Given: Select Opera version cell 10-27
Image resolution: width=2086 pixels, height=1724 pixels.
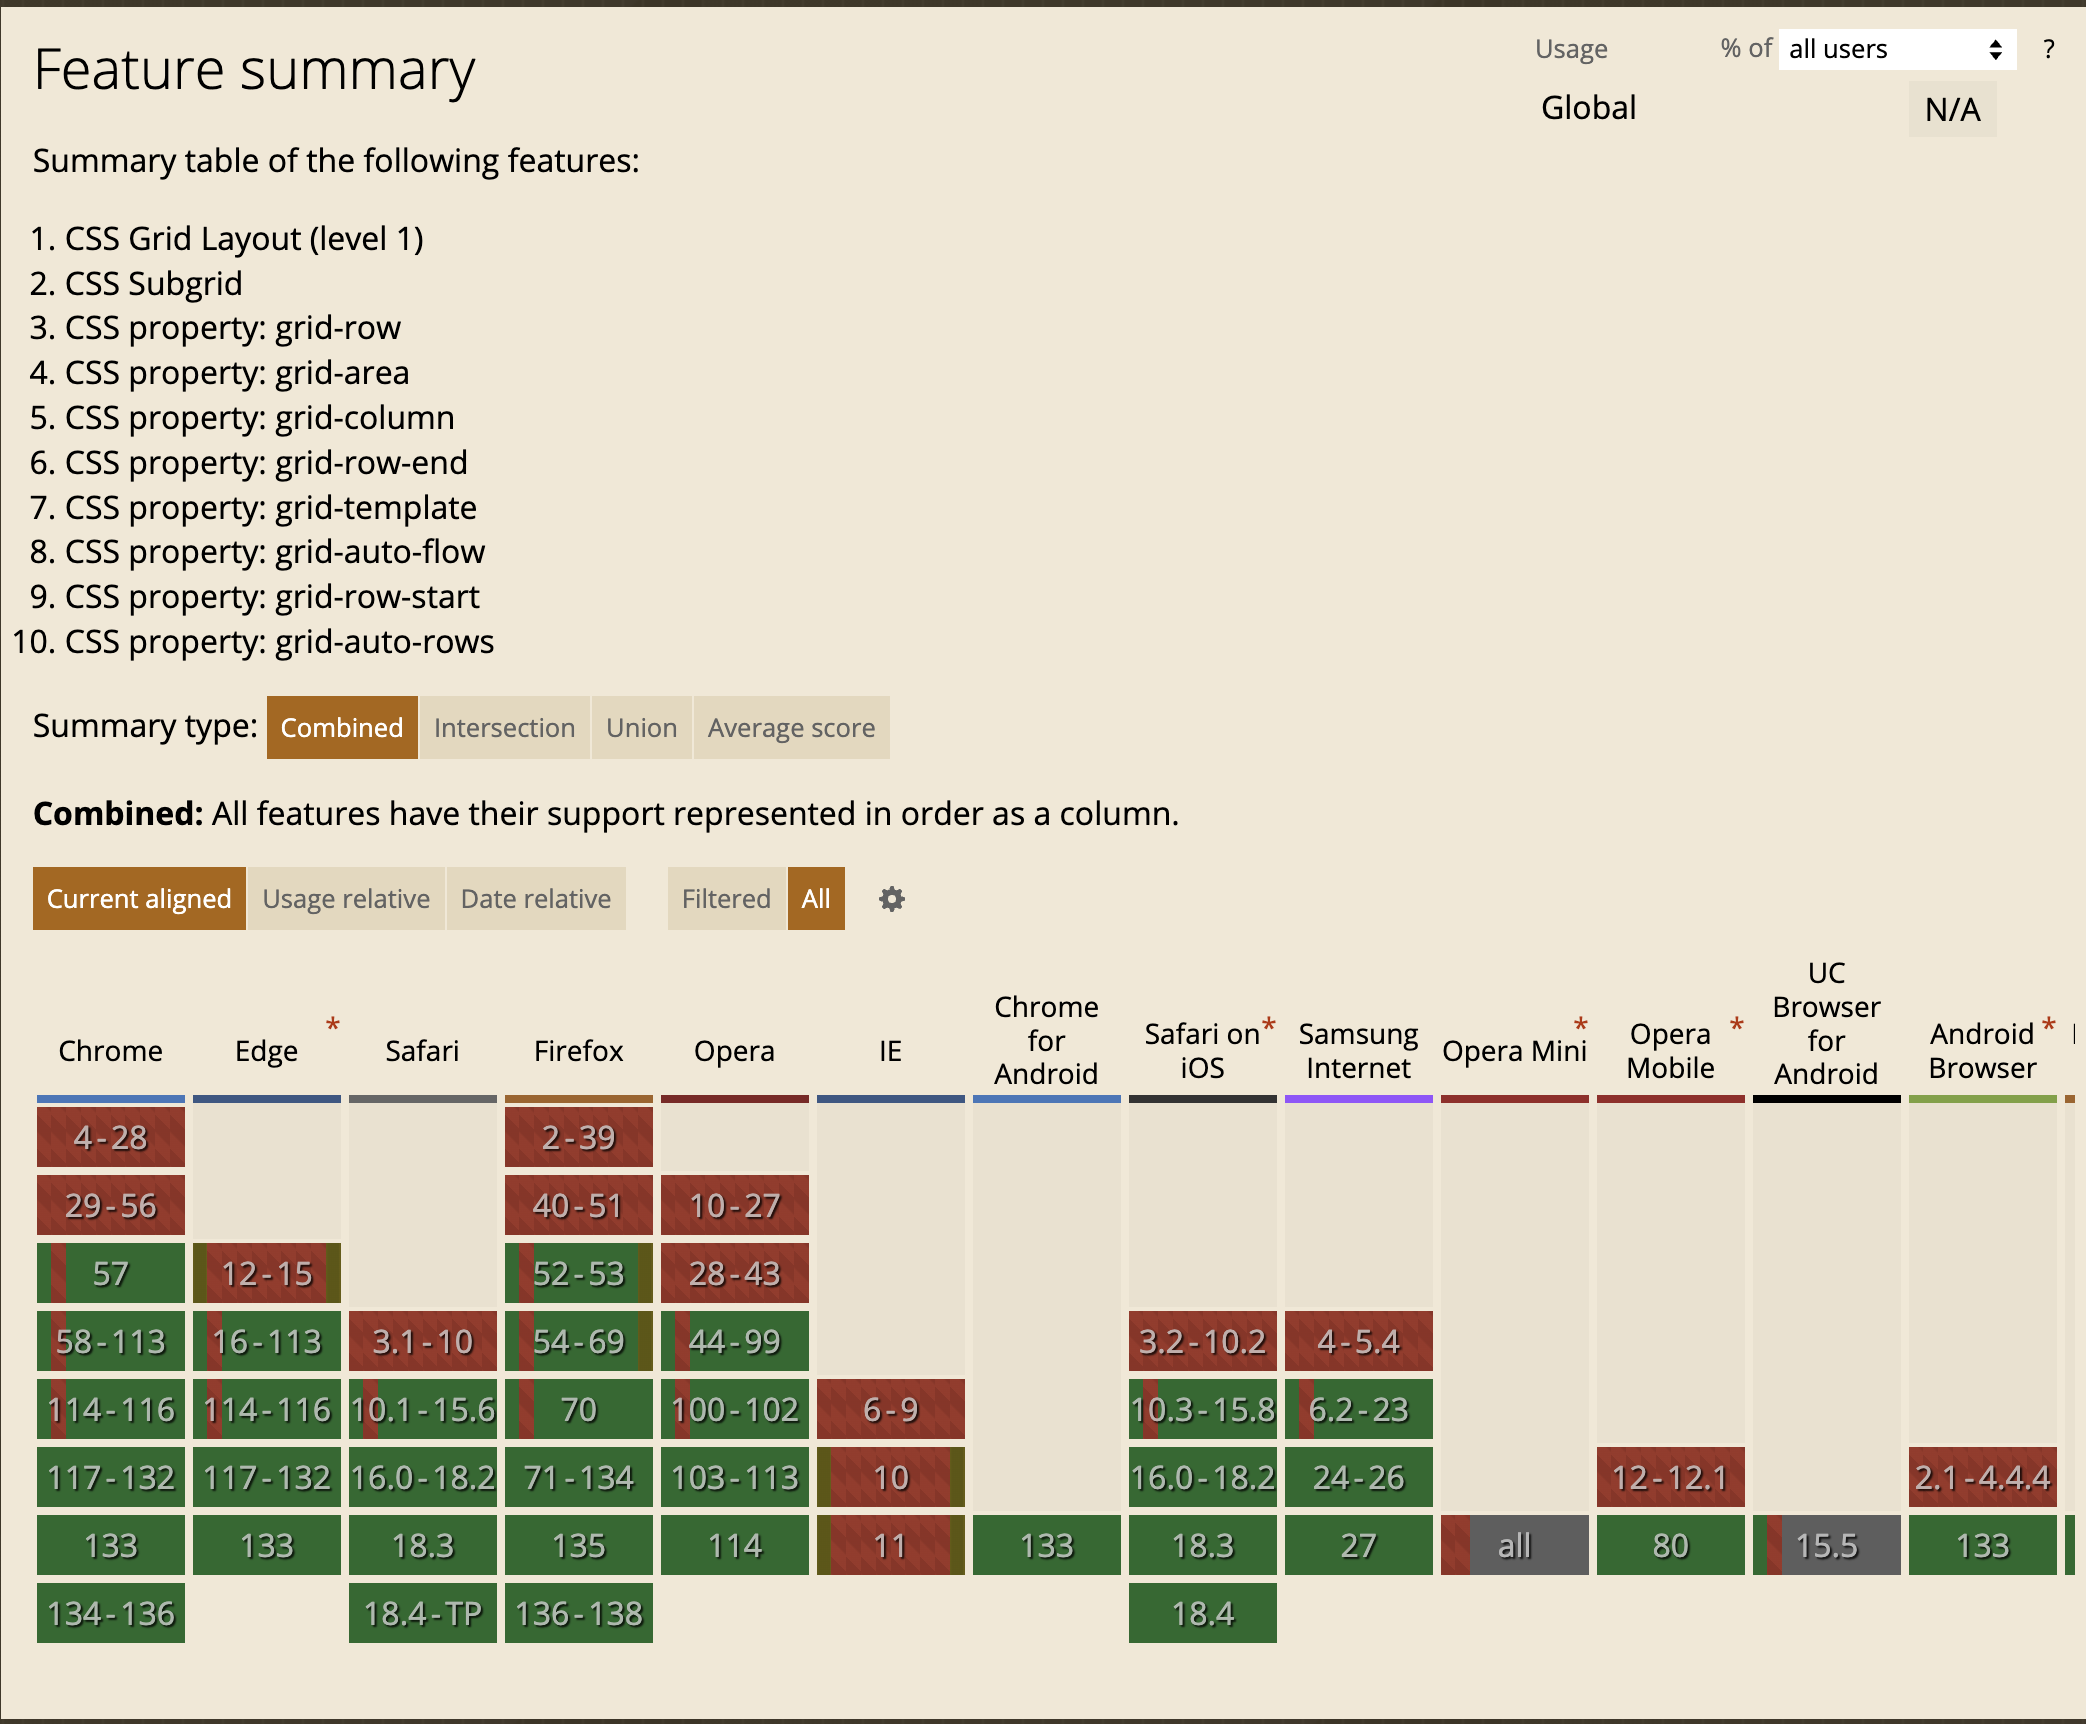Looking at the screenshot, I should coord(735,1205).
